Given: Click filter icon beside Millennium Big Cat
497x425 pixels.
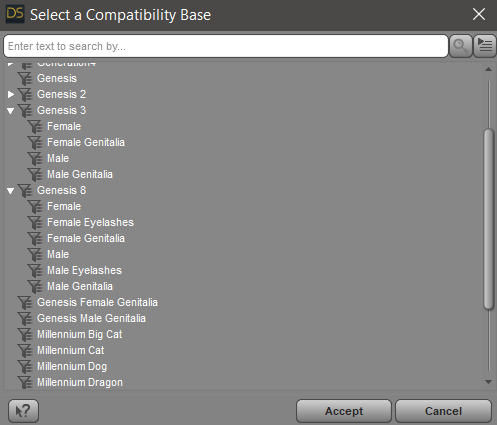Looking at the screenshot, I should [26, 334].
